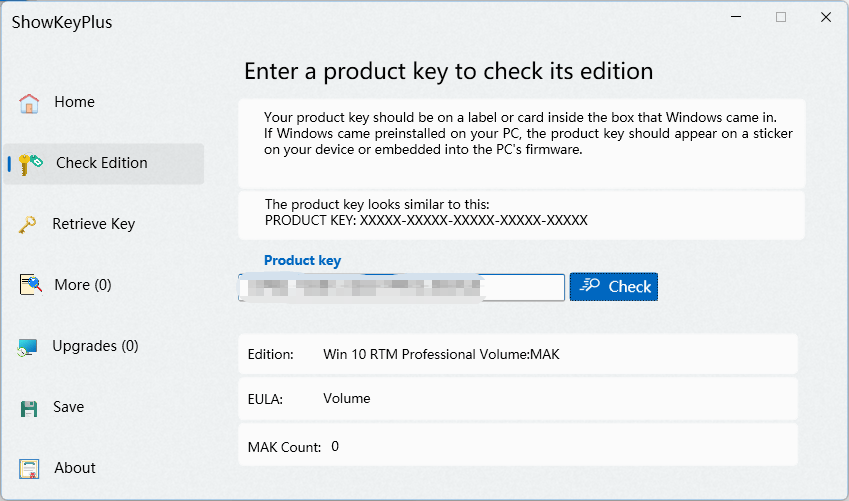Select the Check Edition label

coord(102,163)
